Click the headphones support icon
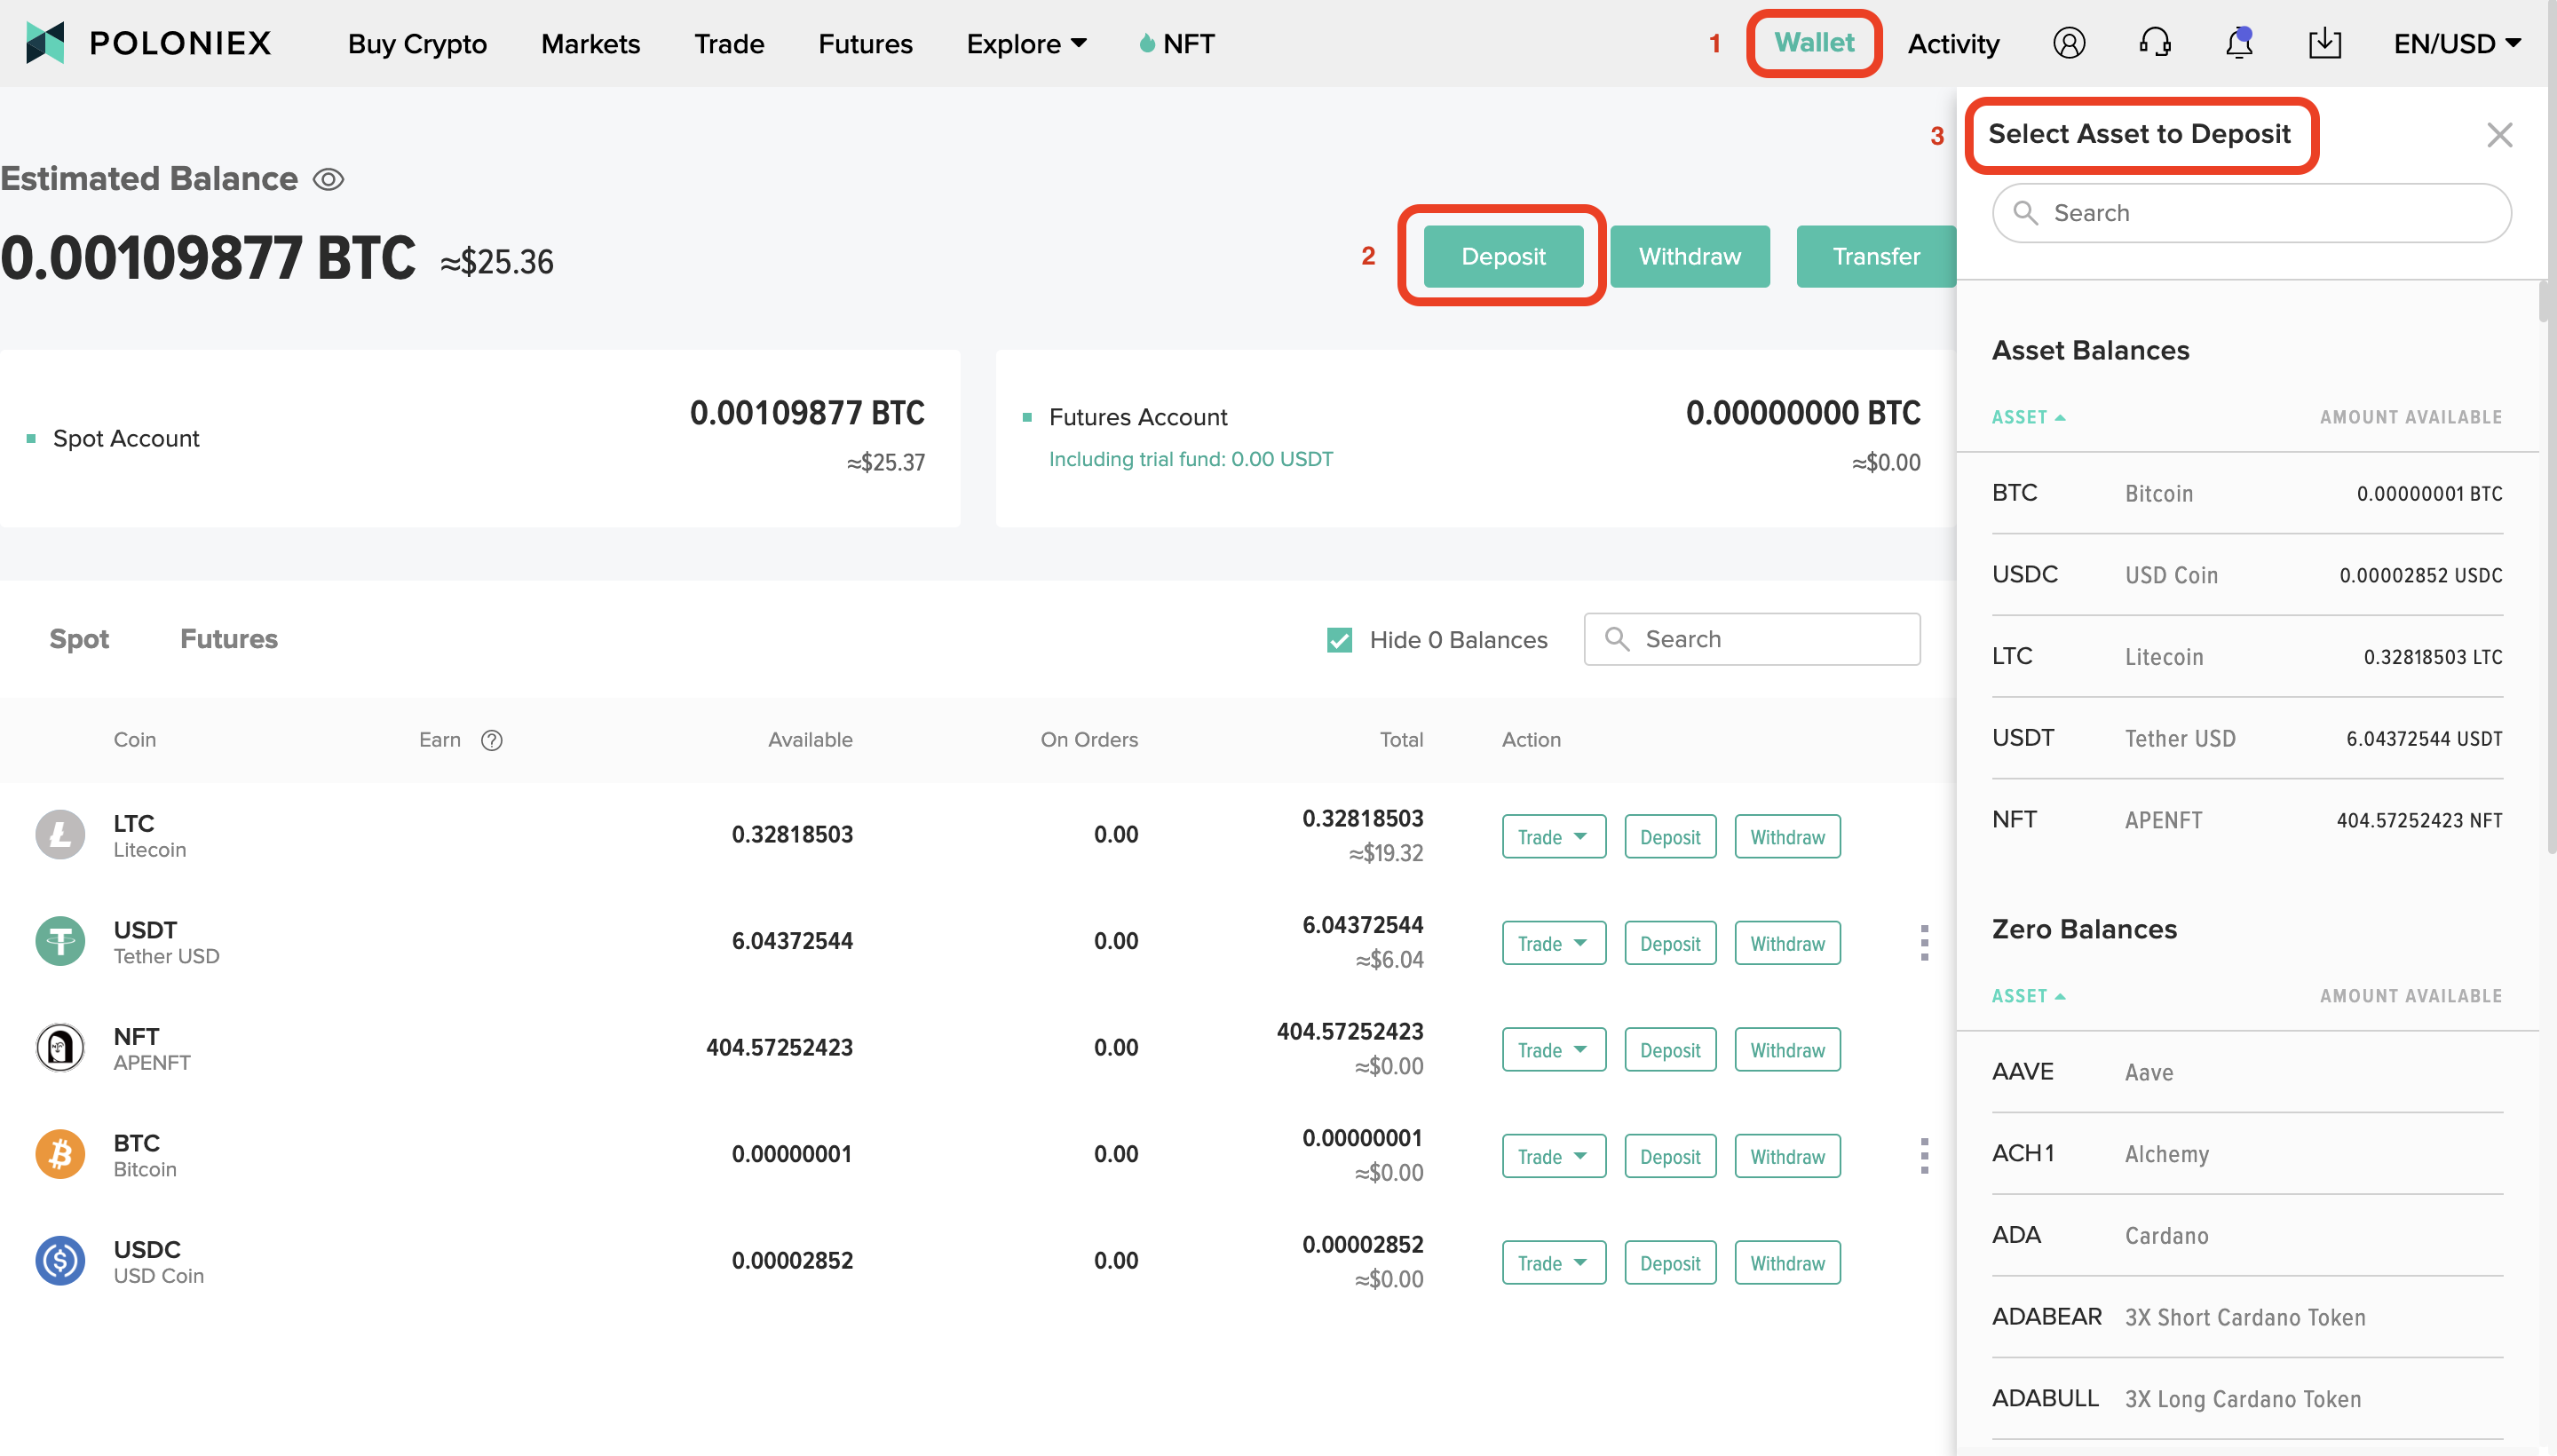 [x=2157, y=42]
